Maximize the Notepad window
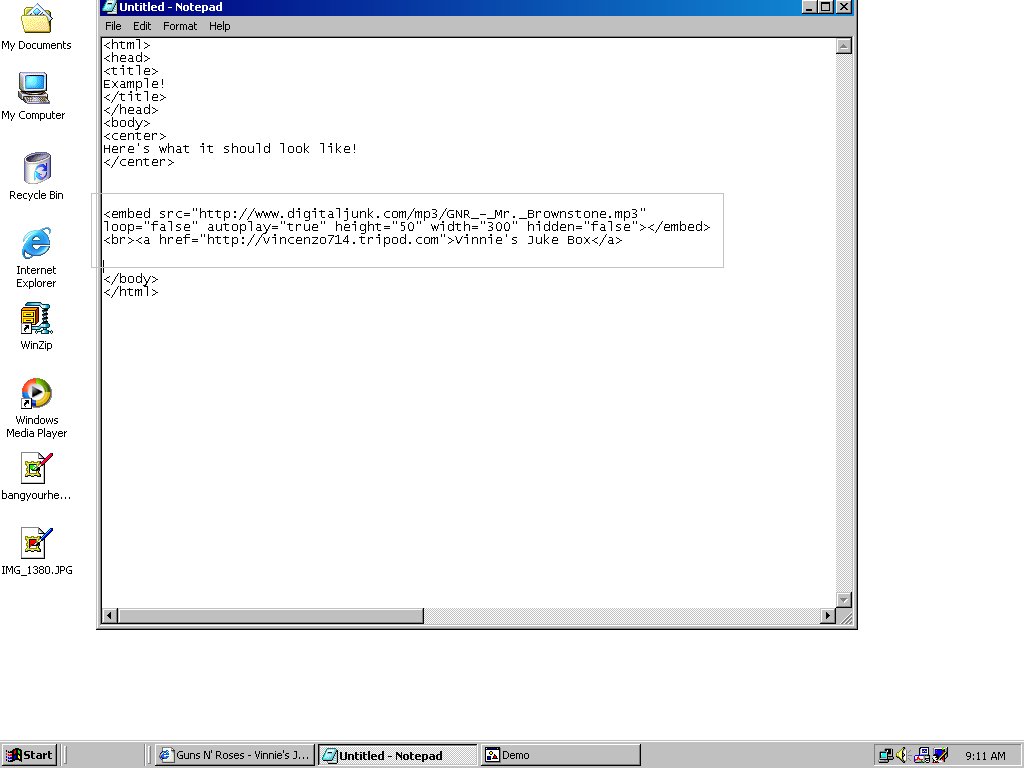The height and width of the screenshot is (768, 1024). [825, 7]
